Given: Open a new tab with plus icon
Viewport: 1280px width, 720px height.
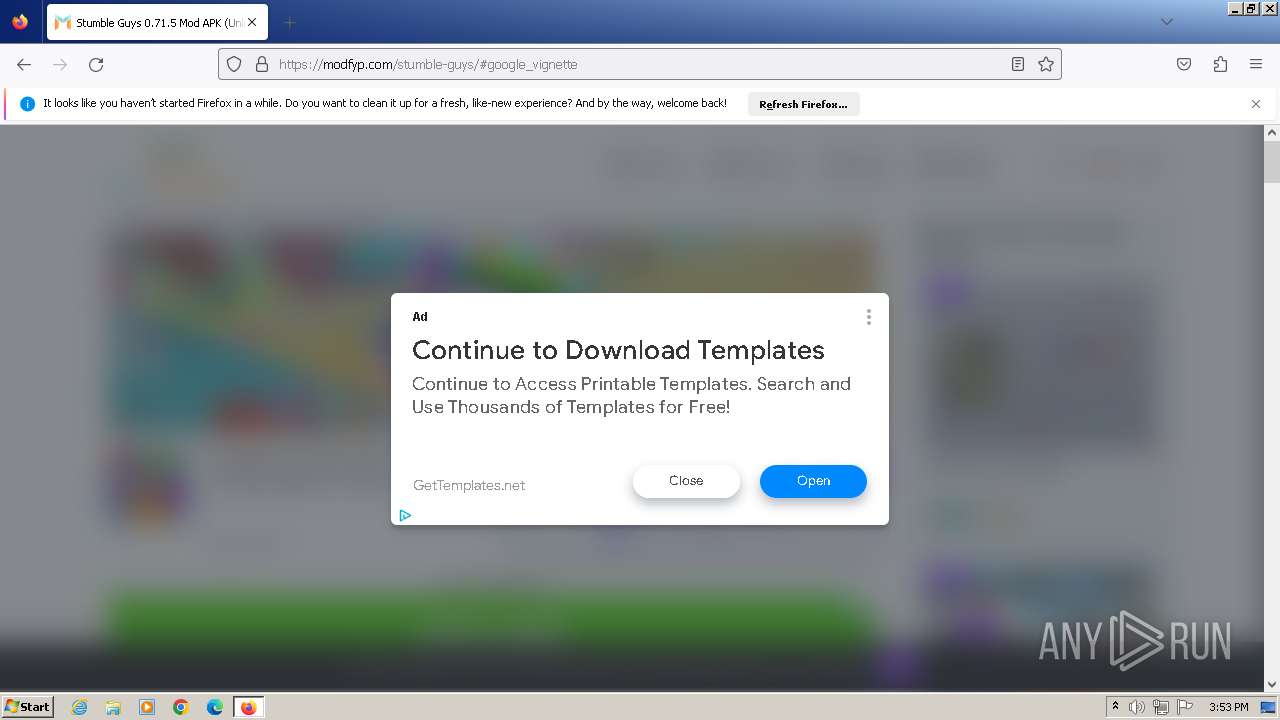Looking at the screenshot, I should click(x=289, y=22).
